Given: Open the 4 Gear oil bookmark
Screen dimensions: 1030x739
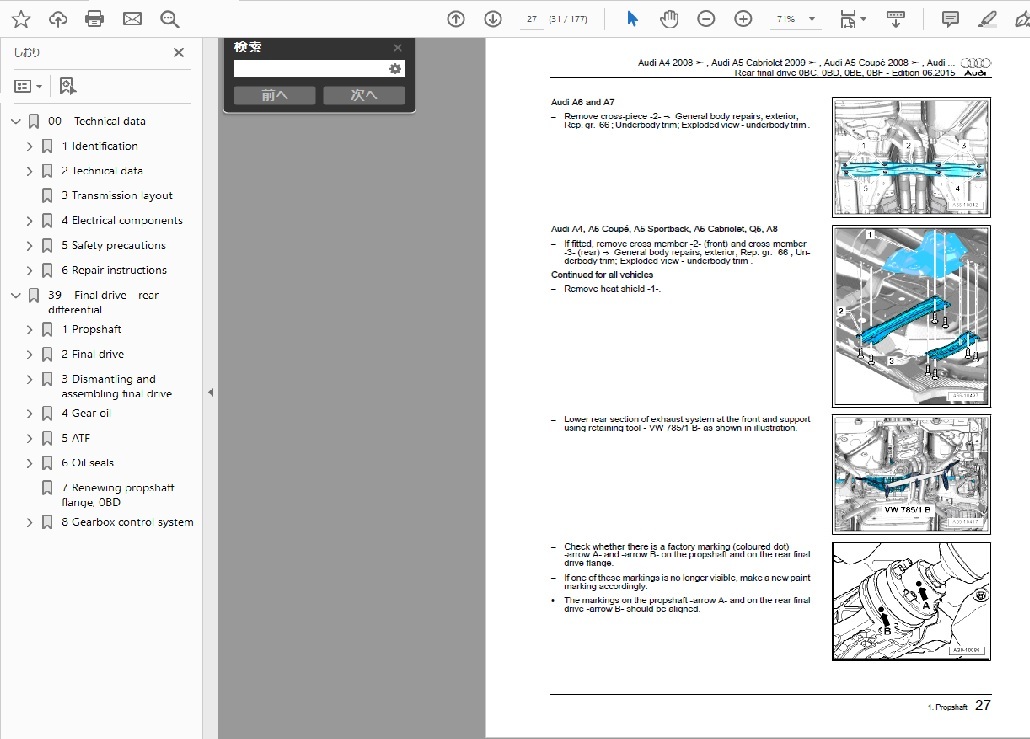Looking at the screenshot, I should tap(85, 414).
